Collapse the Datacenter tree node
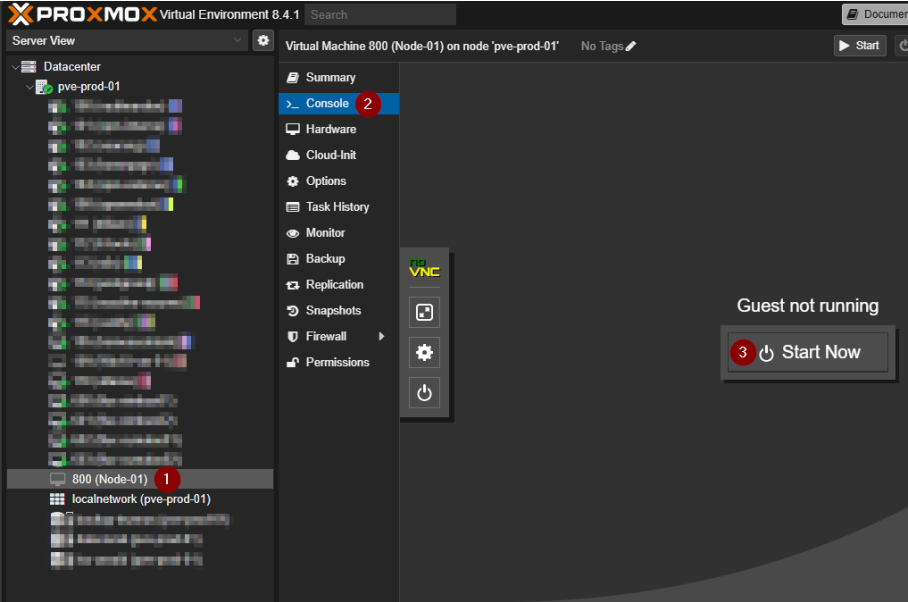 (14, 67)
